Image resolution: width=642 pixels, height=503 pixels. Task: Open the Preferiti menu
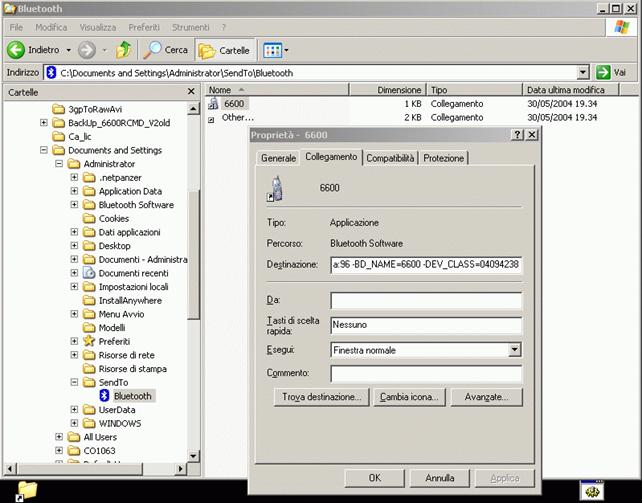pos(144,27)
